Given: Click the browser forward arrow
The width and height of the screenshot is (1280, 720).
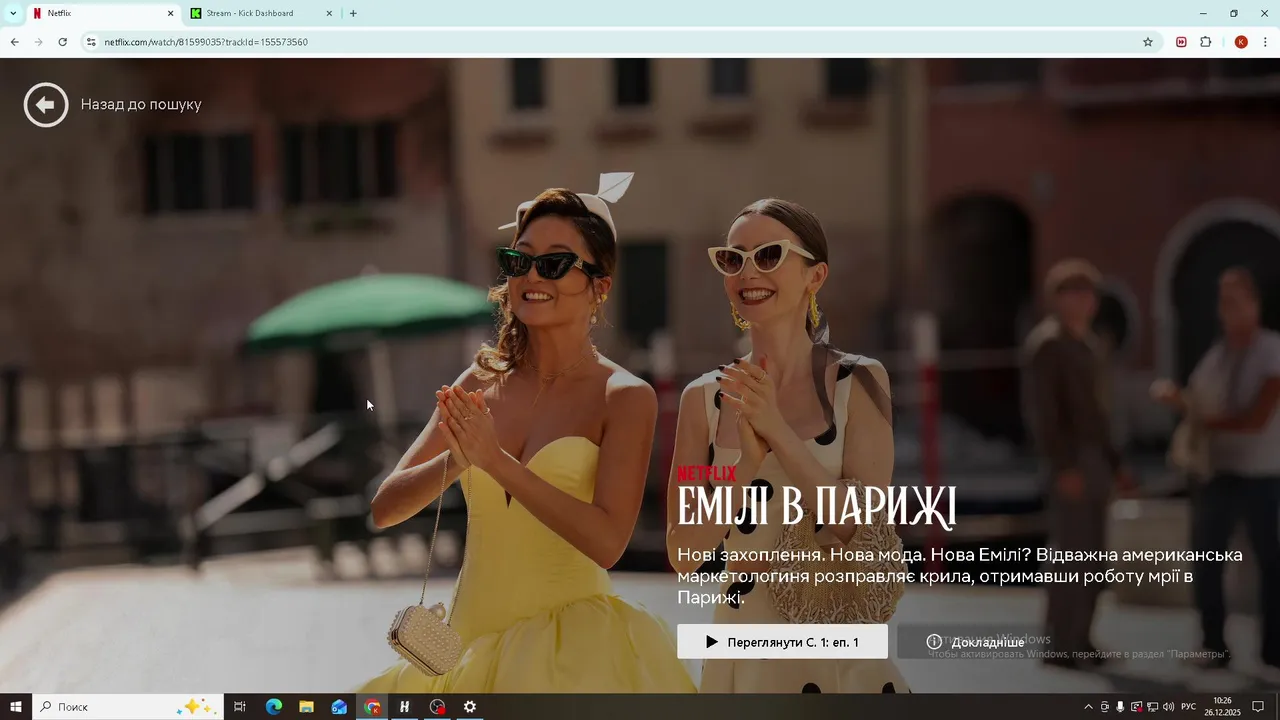Looking at the screenshot, I should pyautogui.click(x=38, y=42).
